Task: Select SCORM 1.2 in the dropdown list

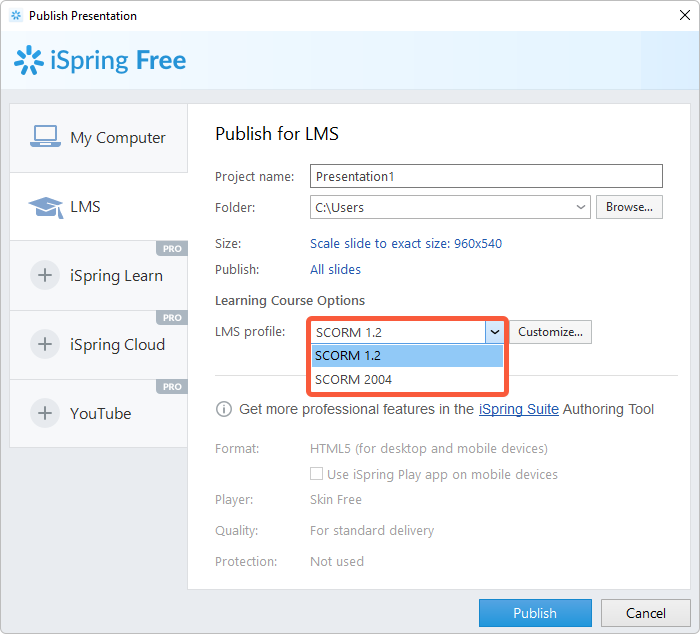Action: point(407,356)
